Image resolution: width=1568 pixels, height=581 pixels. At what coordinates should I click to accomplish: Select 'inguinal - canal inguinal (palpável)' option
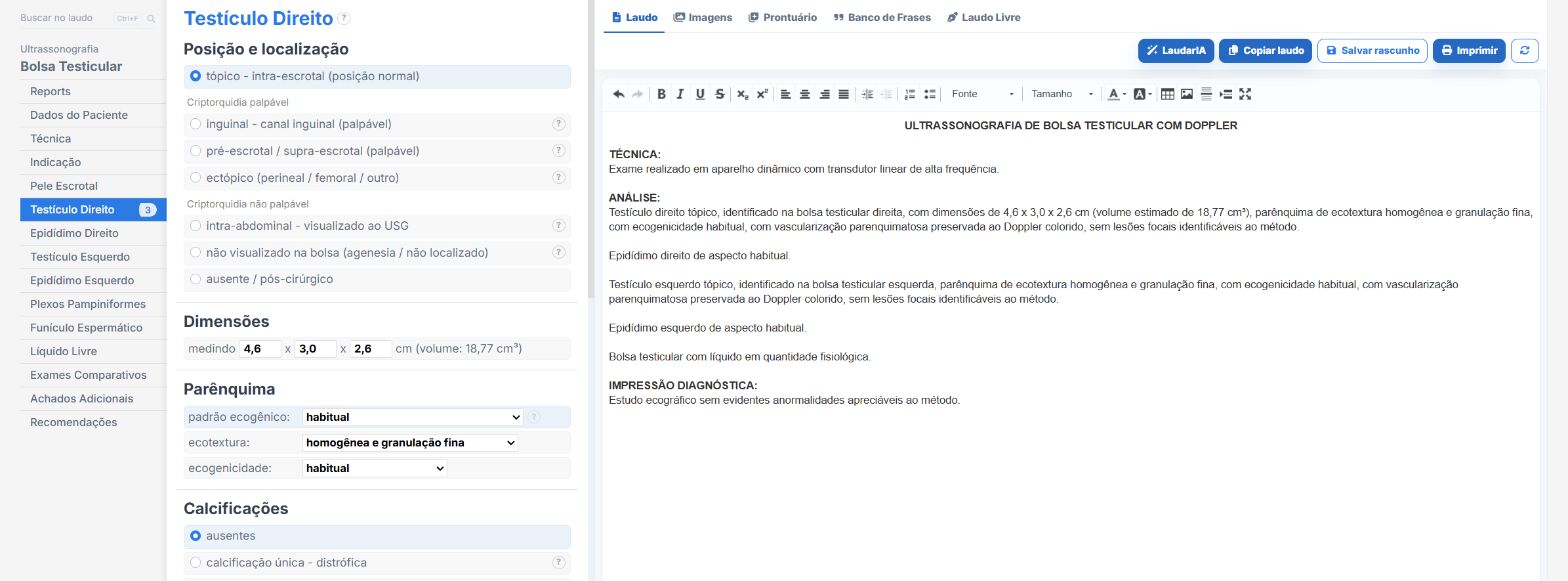click(378, 124)
